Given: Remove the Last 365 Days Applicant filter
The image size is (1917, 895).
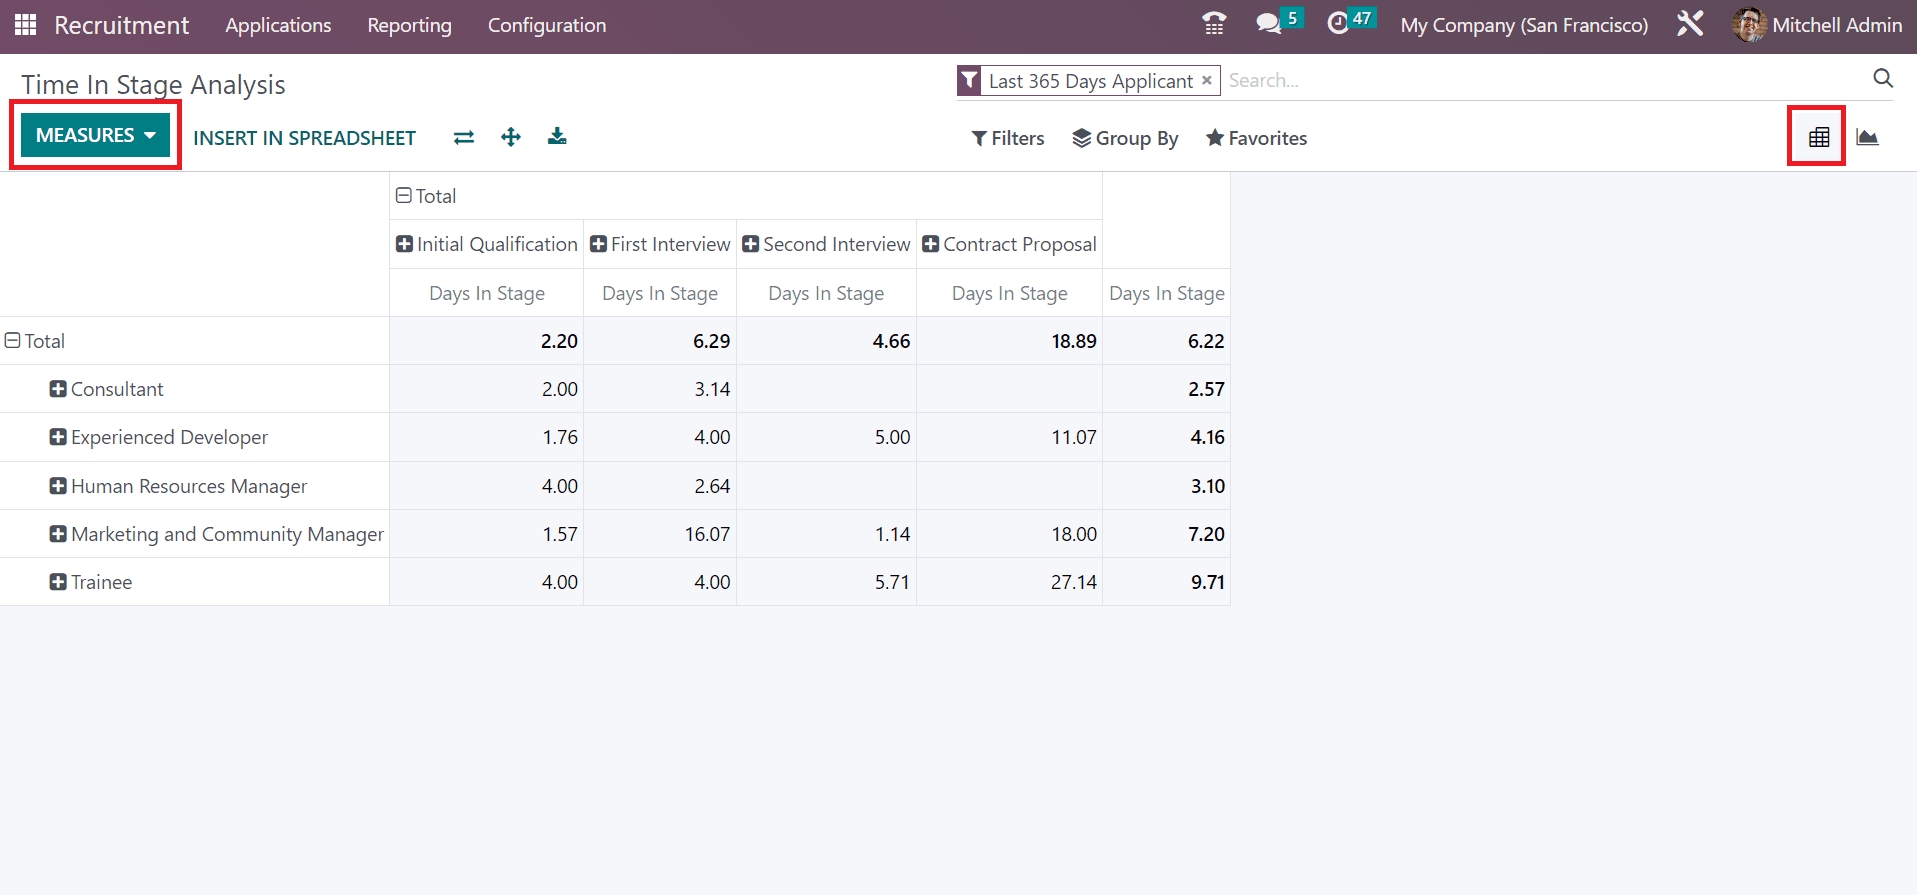Looking at the screenshot, I should coord(1207,80).
